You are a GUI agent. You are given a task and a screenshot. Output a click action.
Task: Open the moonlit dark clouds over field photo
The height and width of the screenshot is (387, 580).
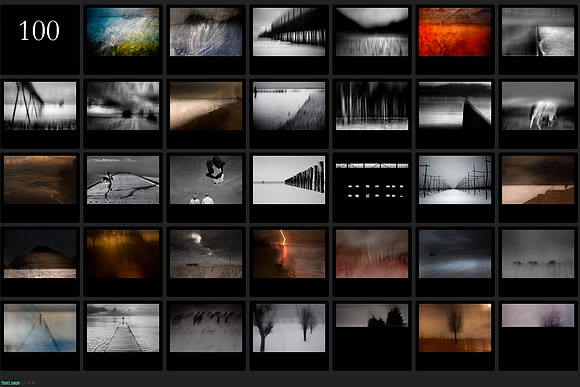tap(206, 254)
